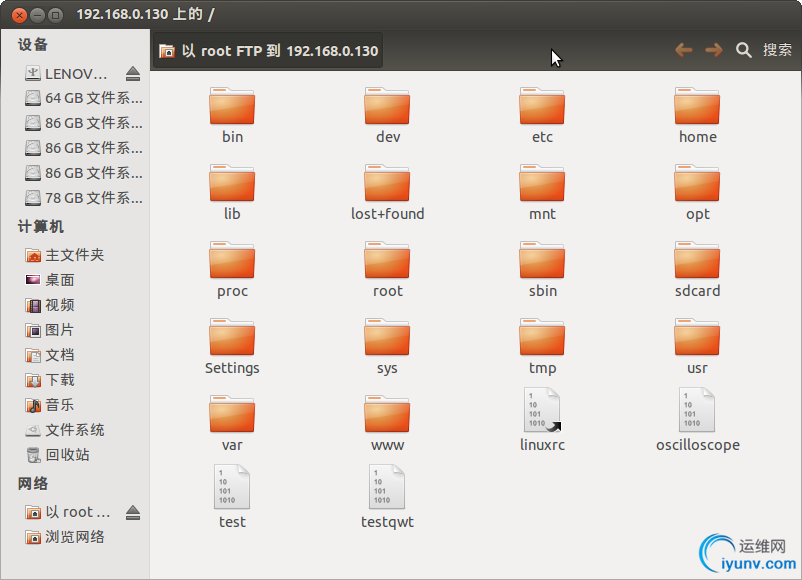Go to 图片 in sidebar
This screenshot has height=580, width=802.
click(50, 330)
